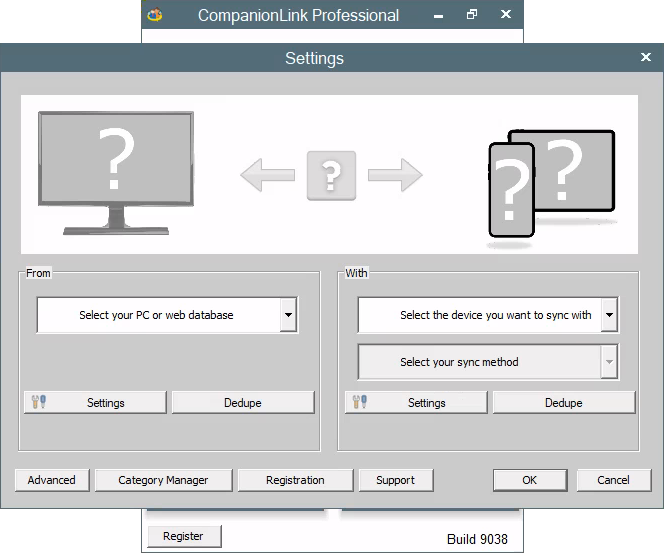Click the monitor question-mark image
The image size is (664, 553).
tap(116, 173)
